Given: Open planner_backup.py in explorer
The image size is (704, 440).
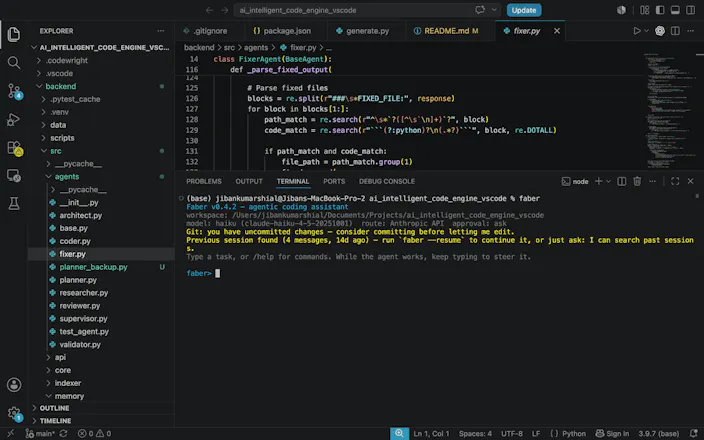Looking at the screenshot, I should (93, 267).
